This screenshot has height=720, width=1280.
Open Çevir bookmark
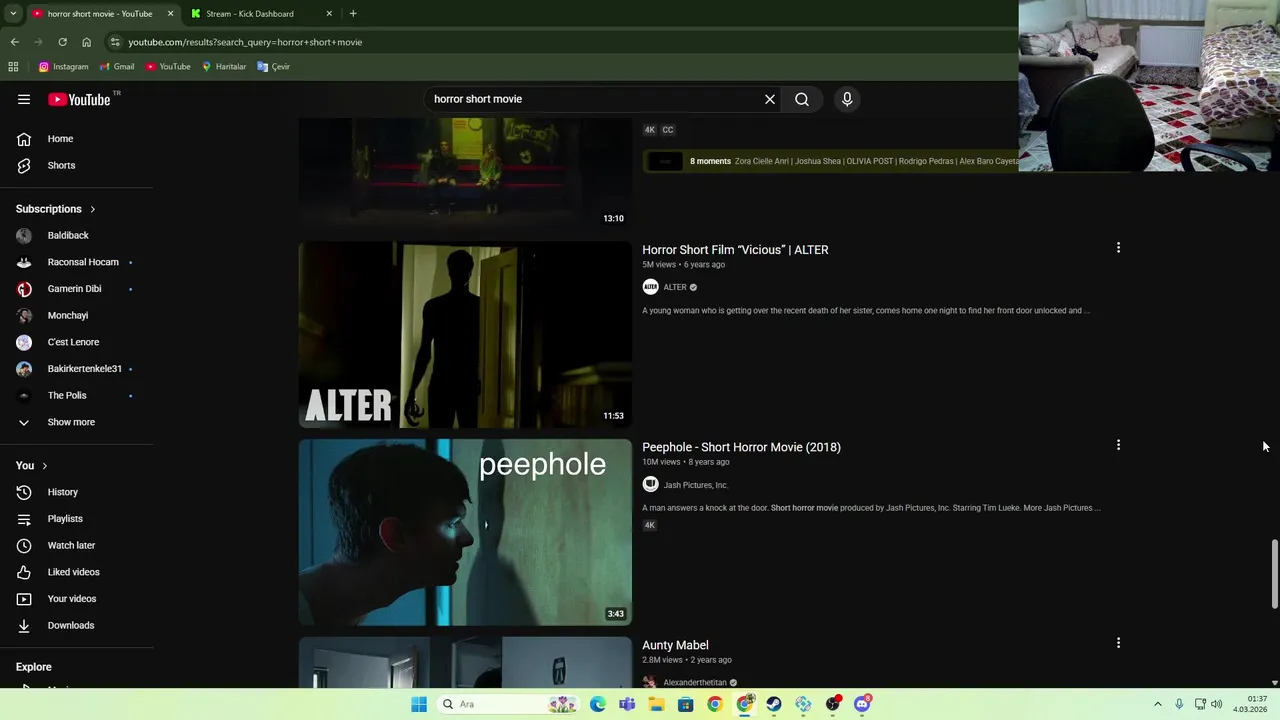click(x=273, y=67)
